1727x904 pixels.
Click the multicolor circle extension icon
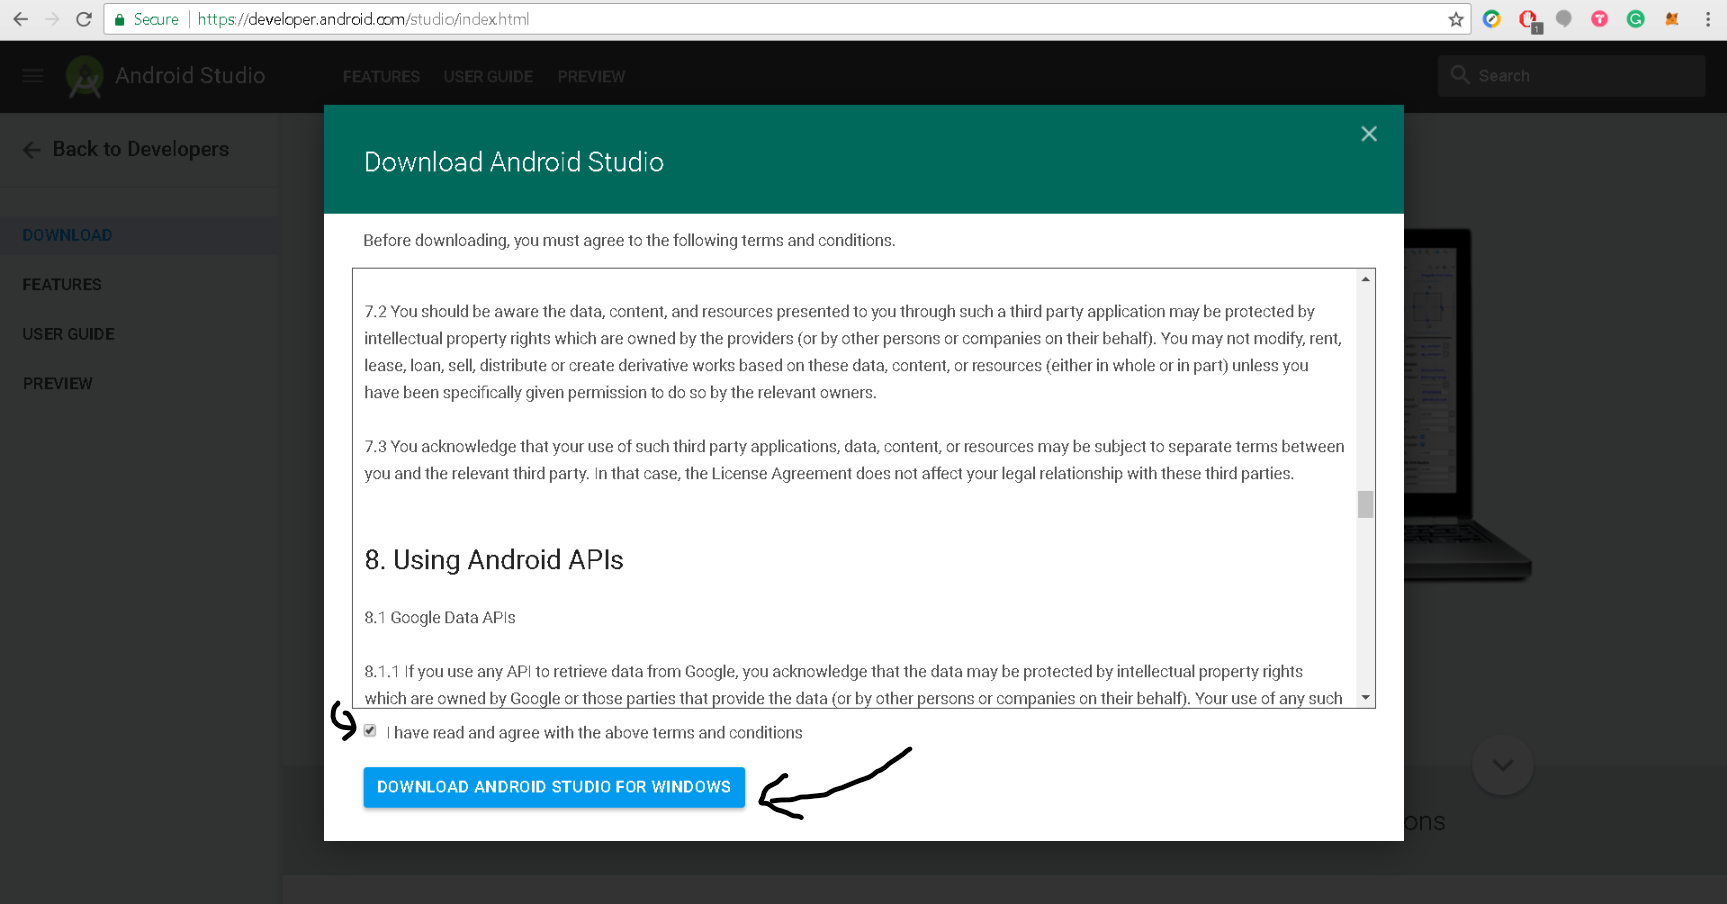[1492, 19]
